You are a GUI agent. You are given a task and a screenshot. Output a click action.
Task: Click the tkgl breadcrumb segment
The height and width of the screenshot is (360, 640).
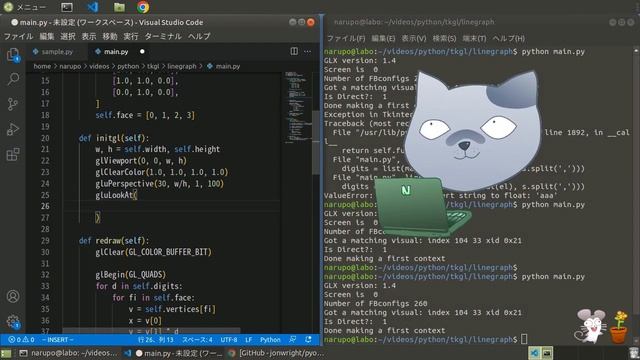point(153,66)
